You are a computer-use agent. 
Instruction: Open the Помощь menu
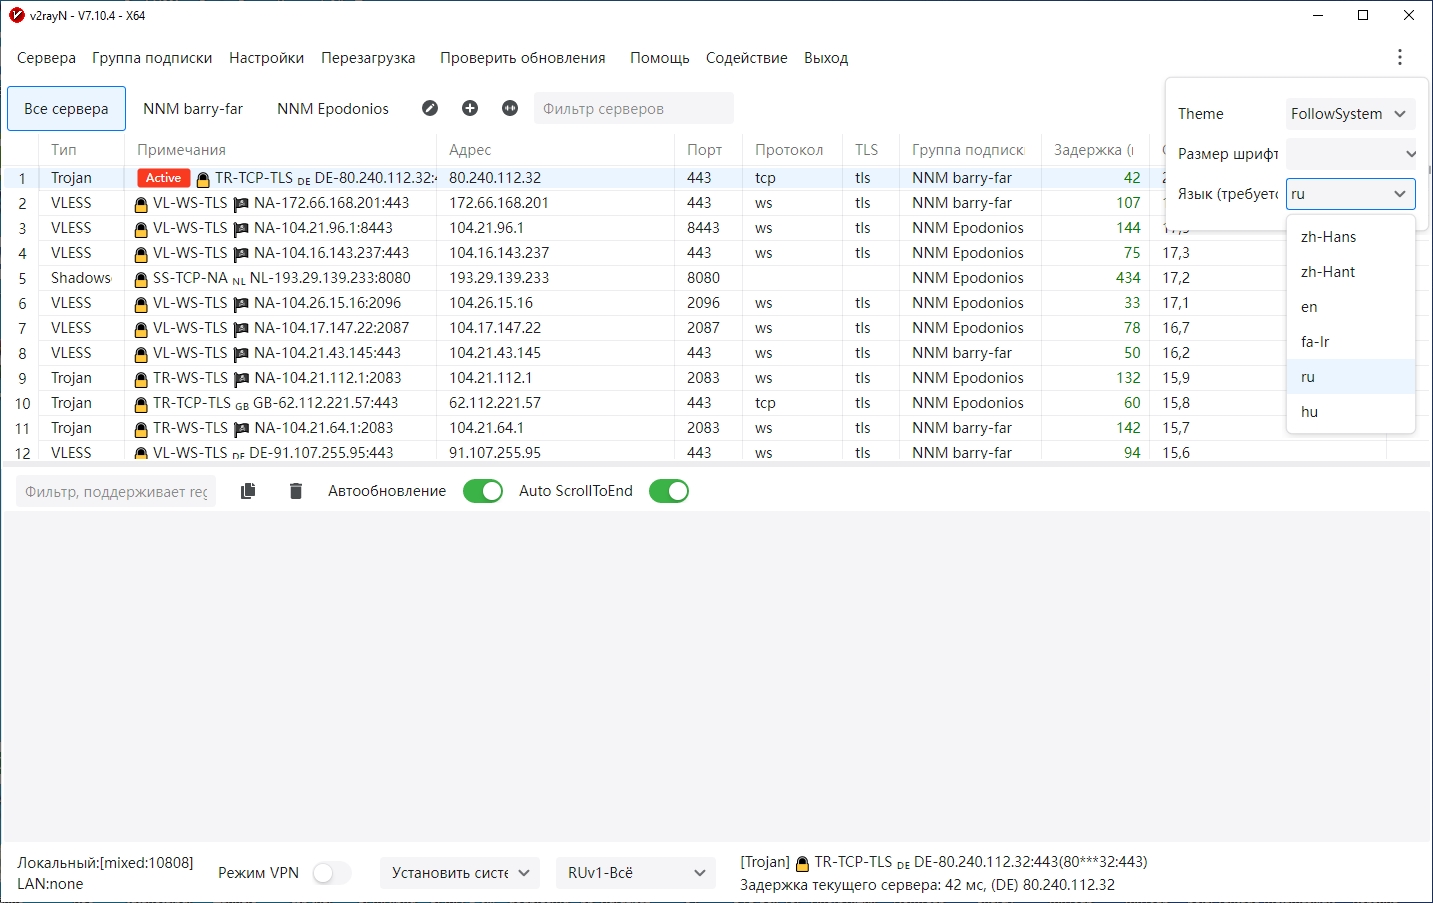coord(660,58)
